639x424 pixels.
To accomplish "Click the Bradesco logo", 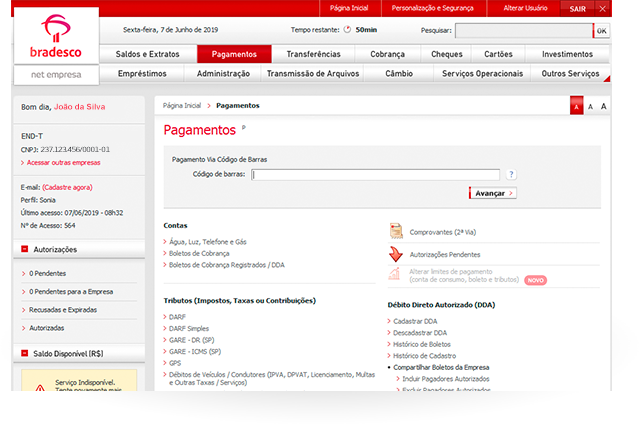I will [56, 37].
